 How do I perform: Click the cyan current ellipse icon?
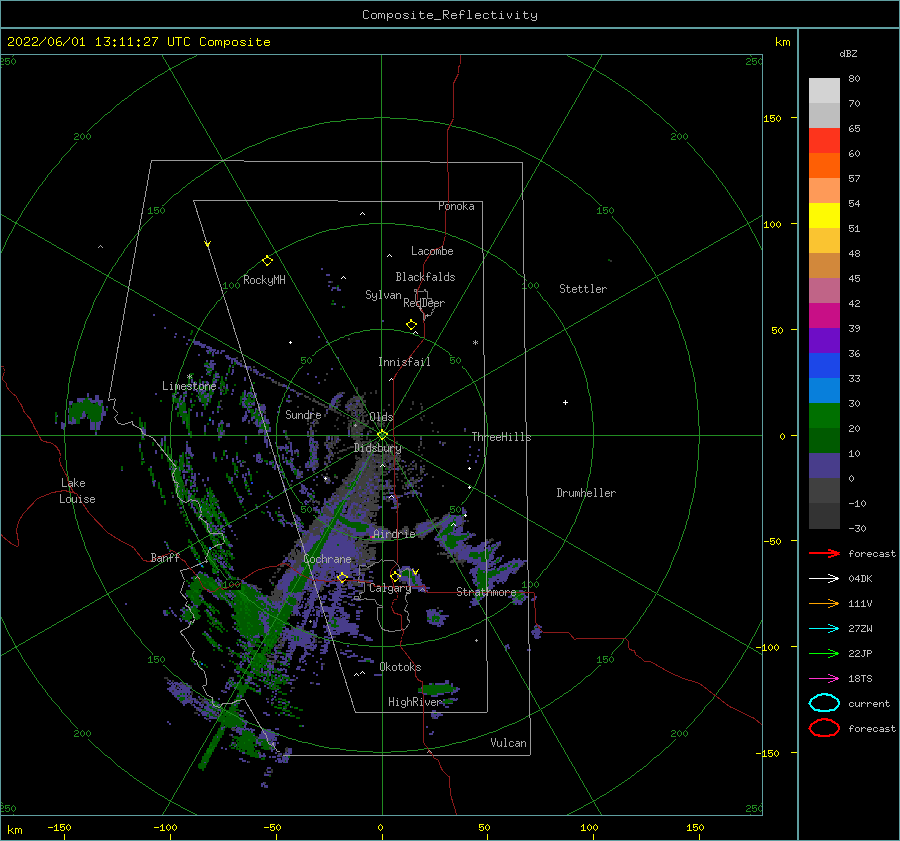(x=824, y=703)
